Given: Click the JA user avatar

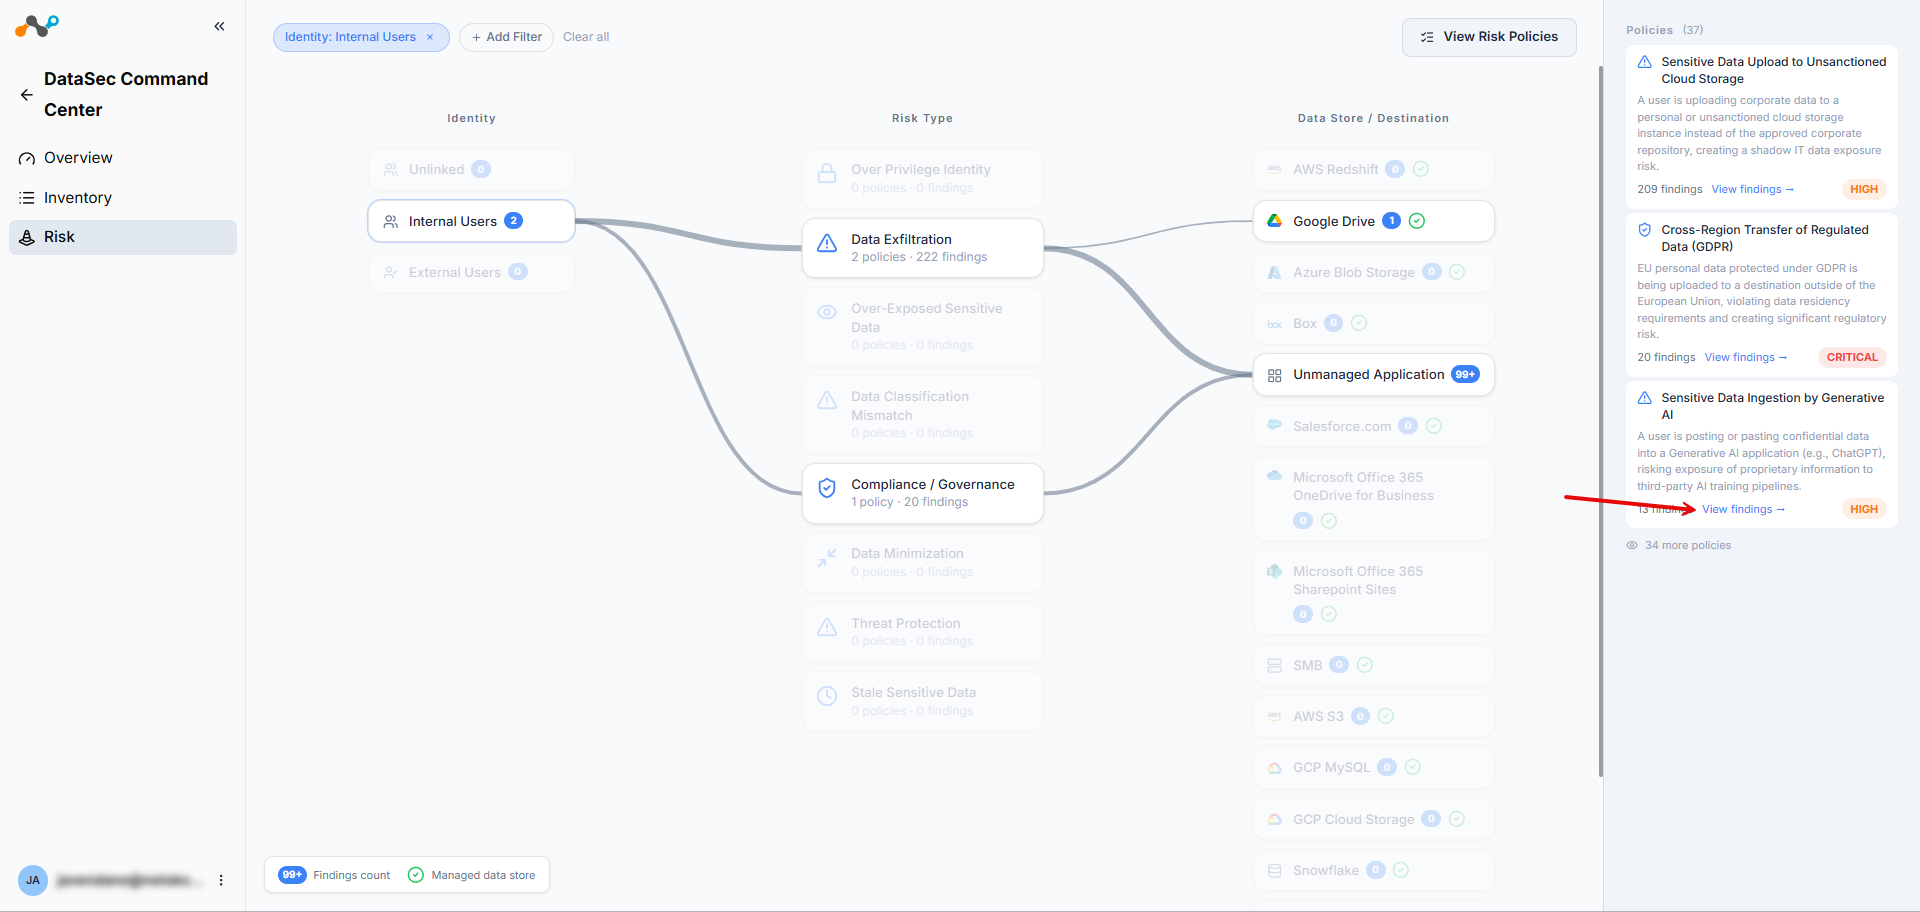Looking at the screenshot, I should pyautogui.click(x=33, y=880).
